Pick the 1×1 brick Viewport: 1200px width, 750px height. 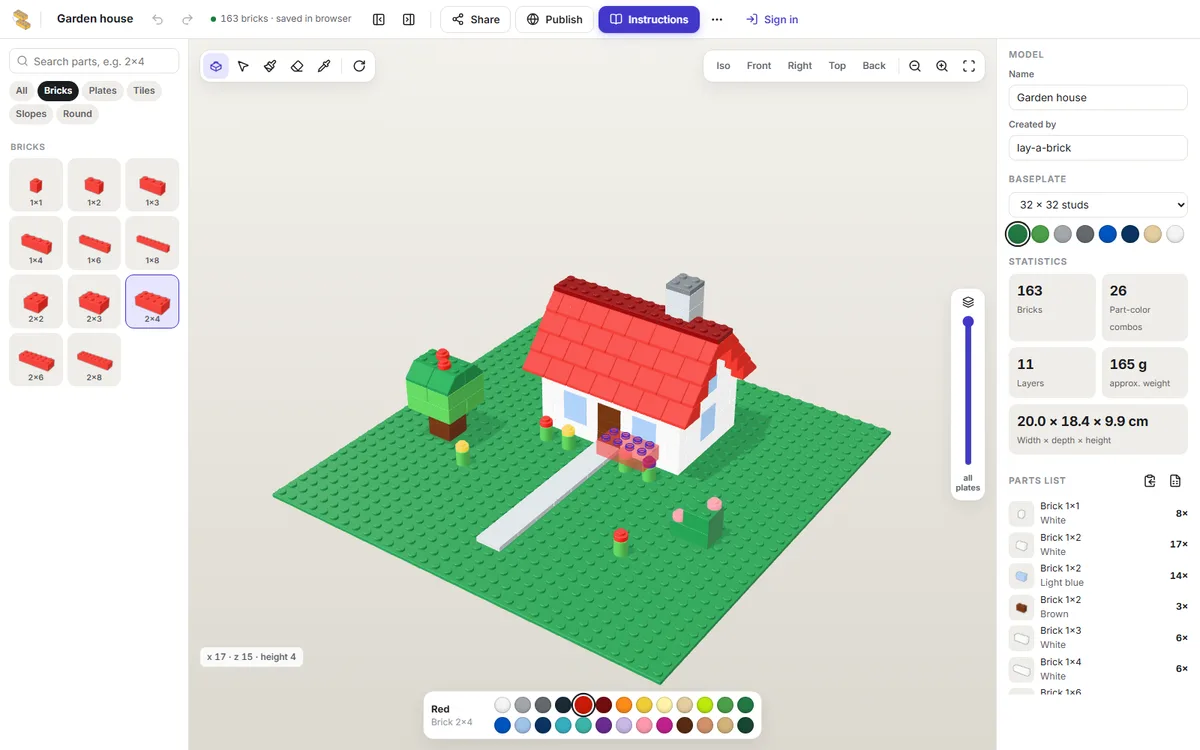(x=36, y=185)
